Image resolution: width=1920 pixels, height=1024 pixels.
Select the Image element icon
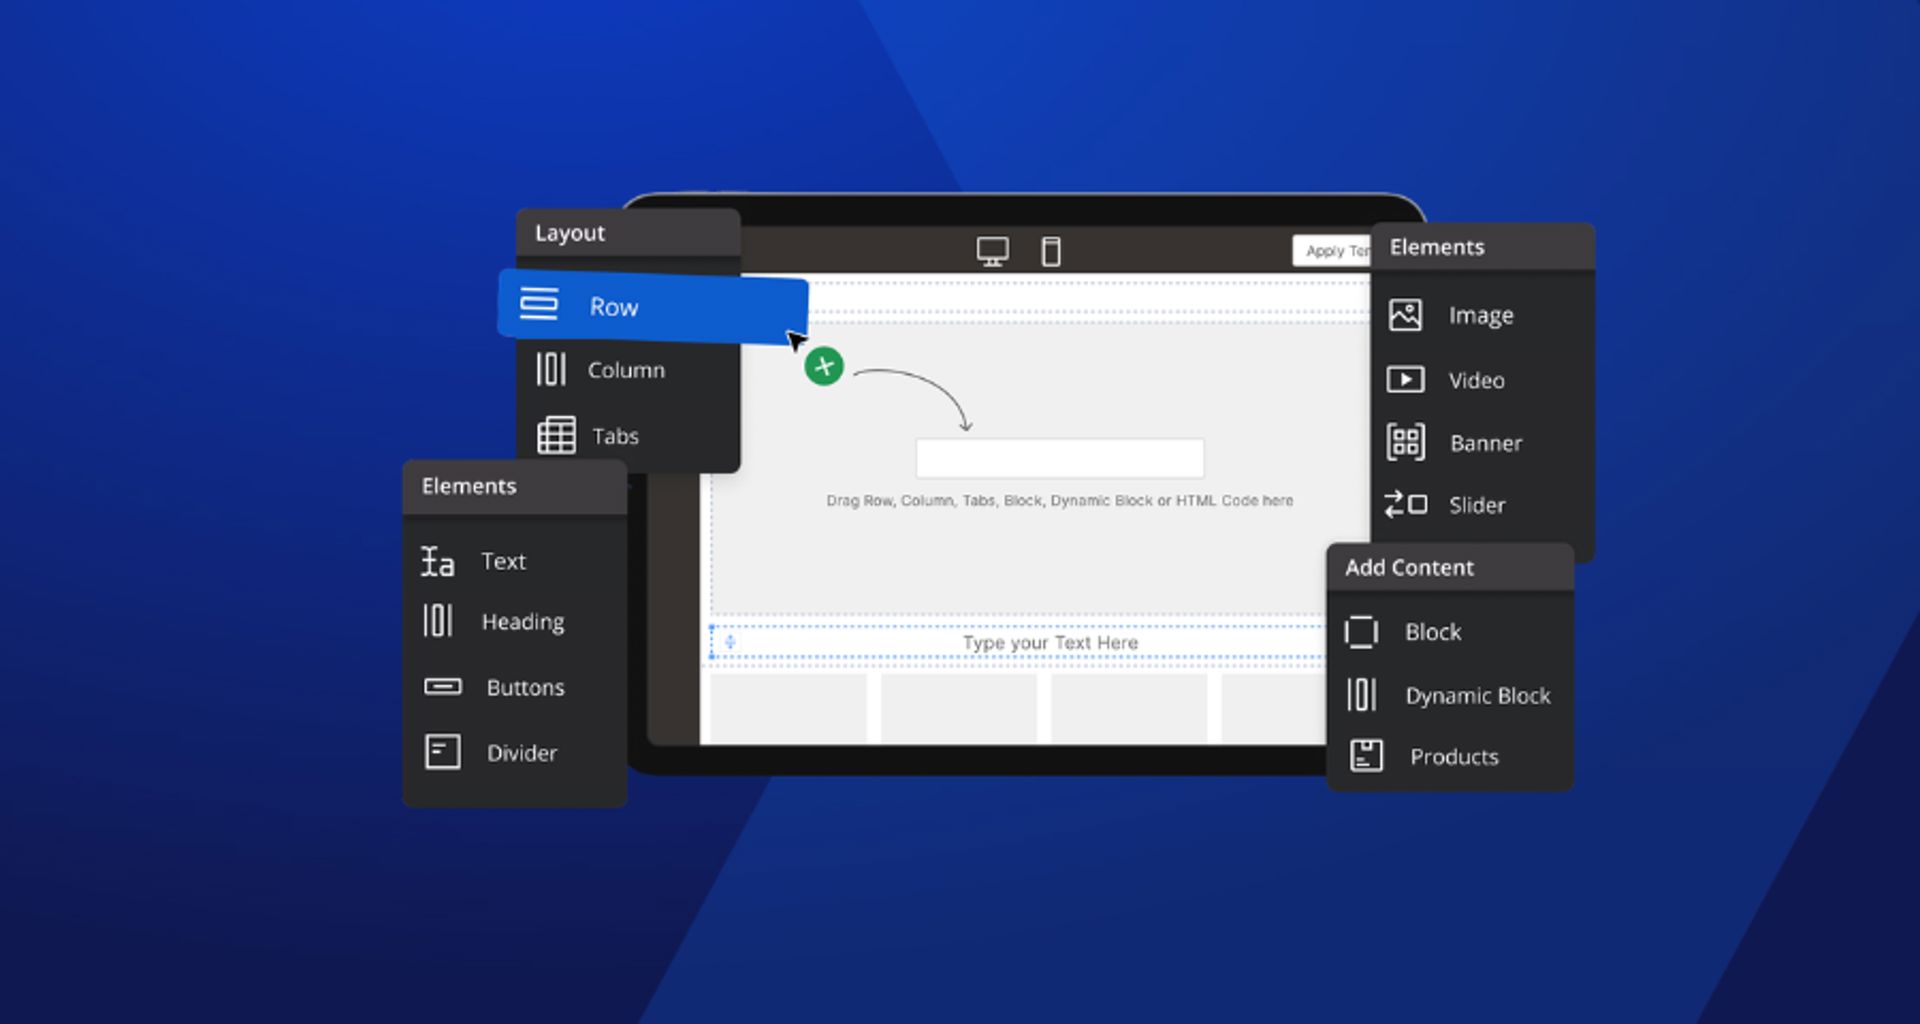point(1405,314)
